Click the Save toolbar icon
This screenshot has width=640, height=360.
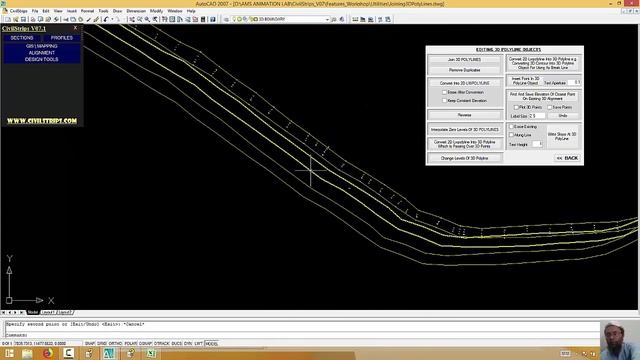tap(23, 19)
